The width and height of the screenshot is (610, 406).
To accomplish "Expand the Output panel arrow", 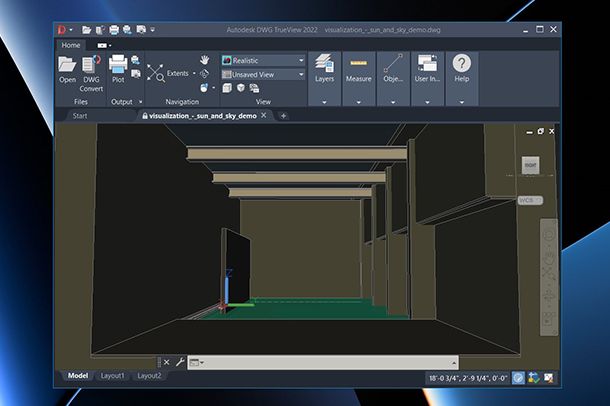I will click(x=140, y=102).
